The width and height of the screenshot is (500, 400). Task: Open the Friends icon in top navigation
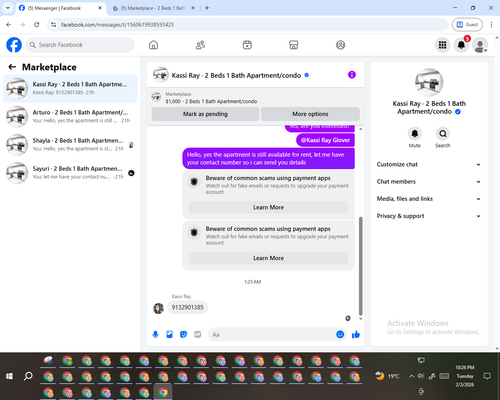pos(200,45)
